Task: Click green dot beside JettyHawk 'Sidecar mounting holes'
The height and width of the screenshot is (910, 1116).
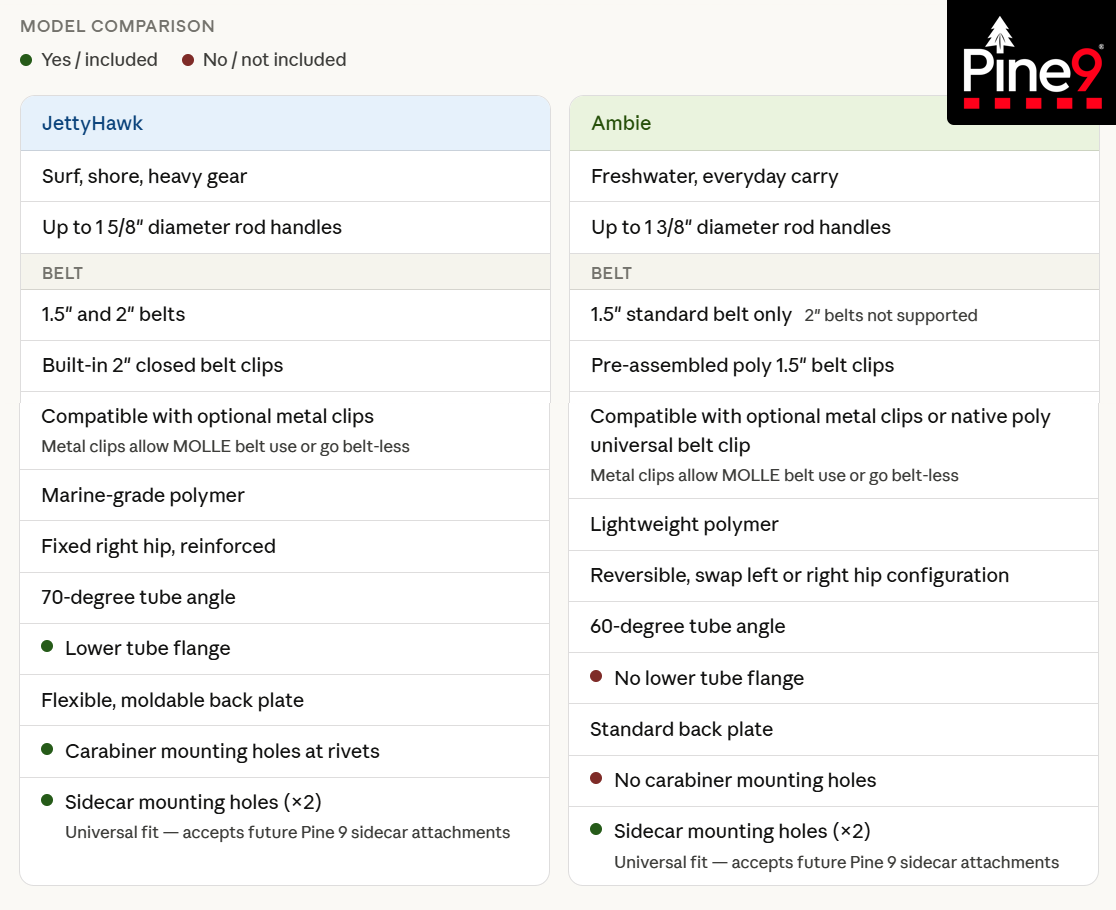Action: coord(47,800)
